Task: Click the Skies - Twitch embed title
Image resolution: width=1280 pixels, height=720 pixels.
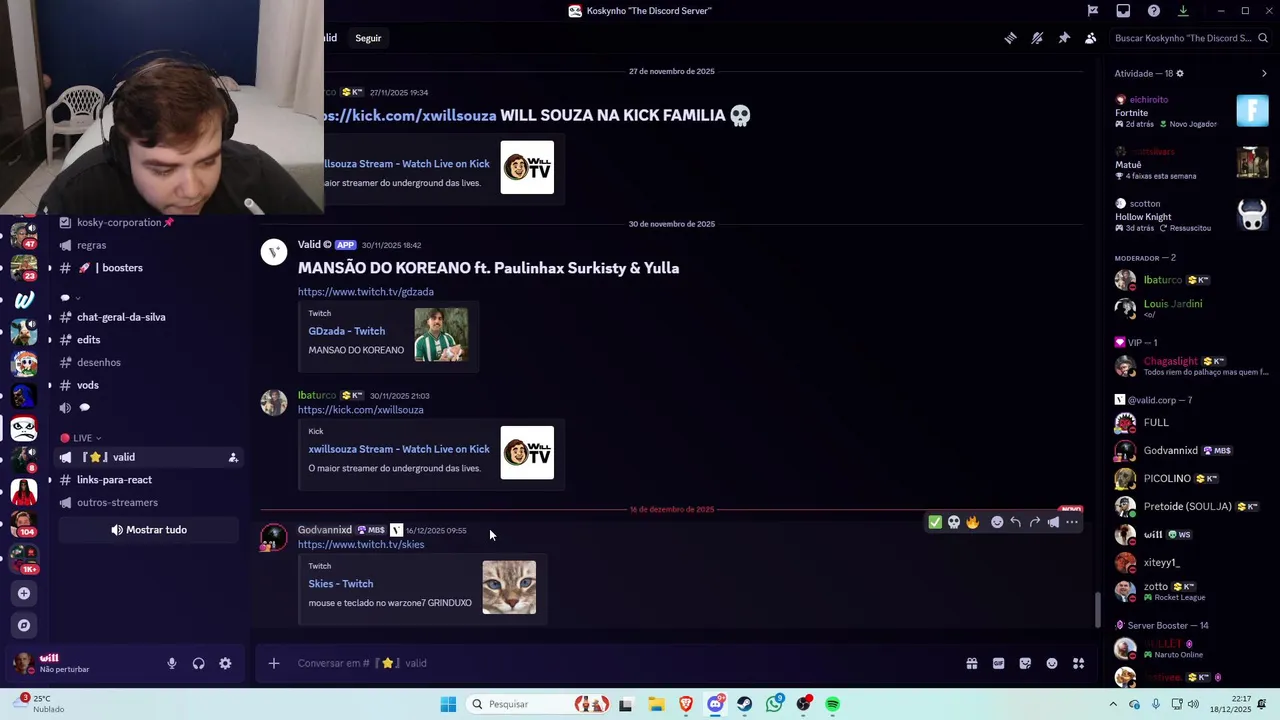Action: 340,584
